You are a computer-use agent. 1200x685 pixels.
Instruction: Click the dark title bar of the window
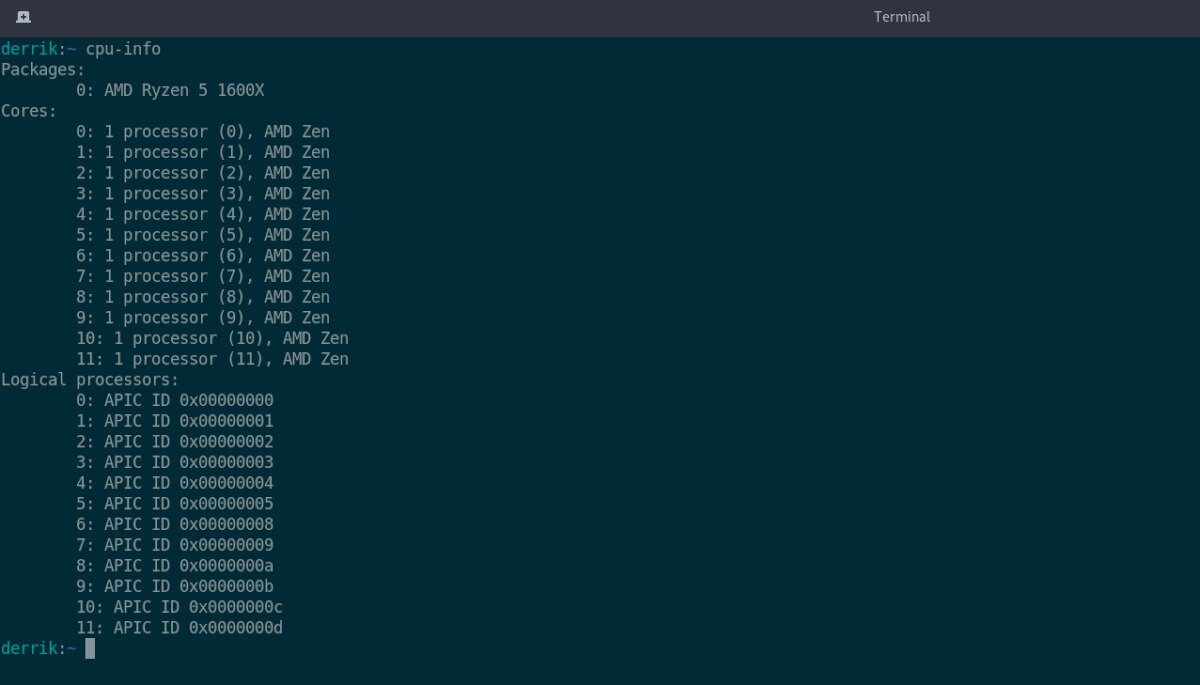coord(600,16)
